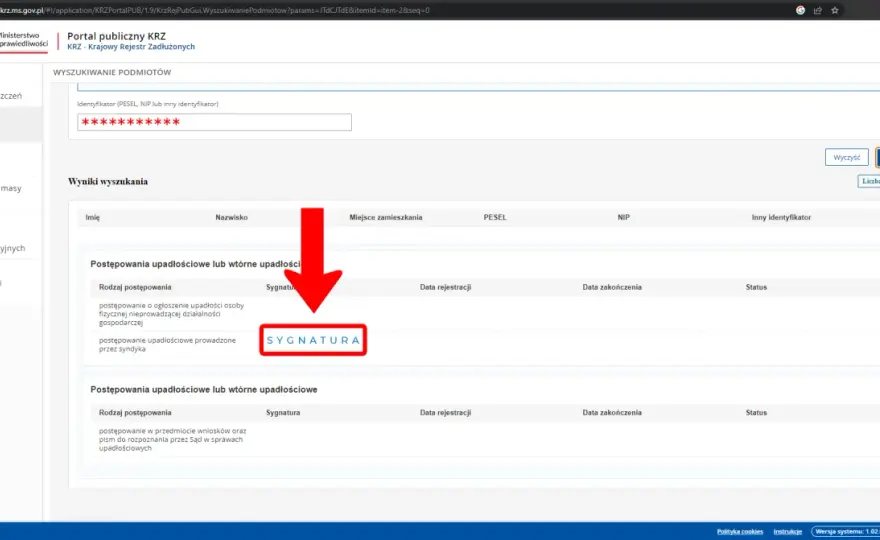This screenshot has width=880, height=540.
Task: Open the blue SYGNATURA case link
Action: 313,340
